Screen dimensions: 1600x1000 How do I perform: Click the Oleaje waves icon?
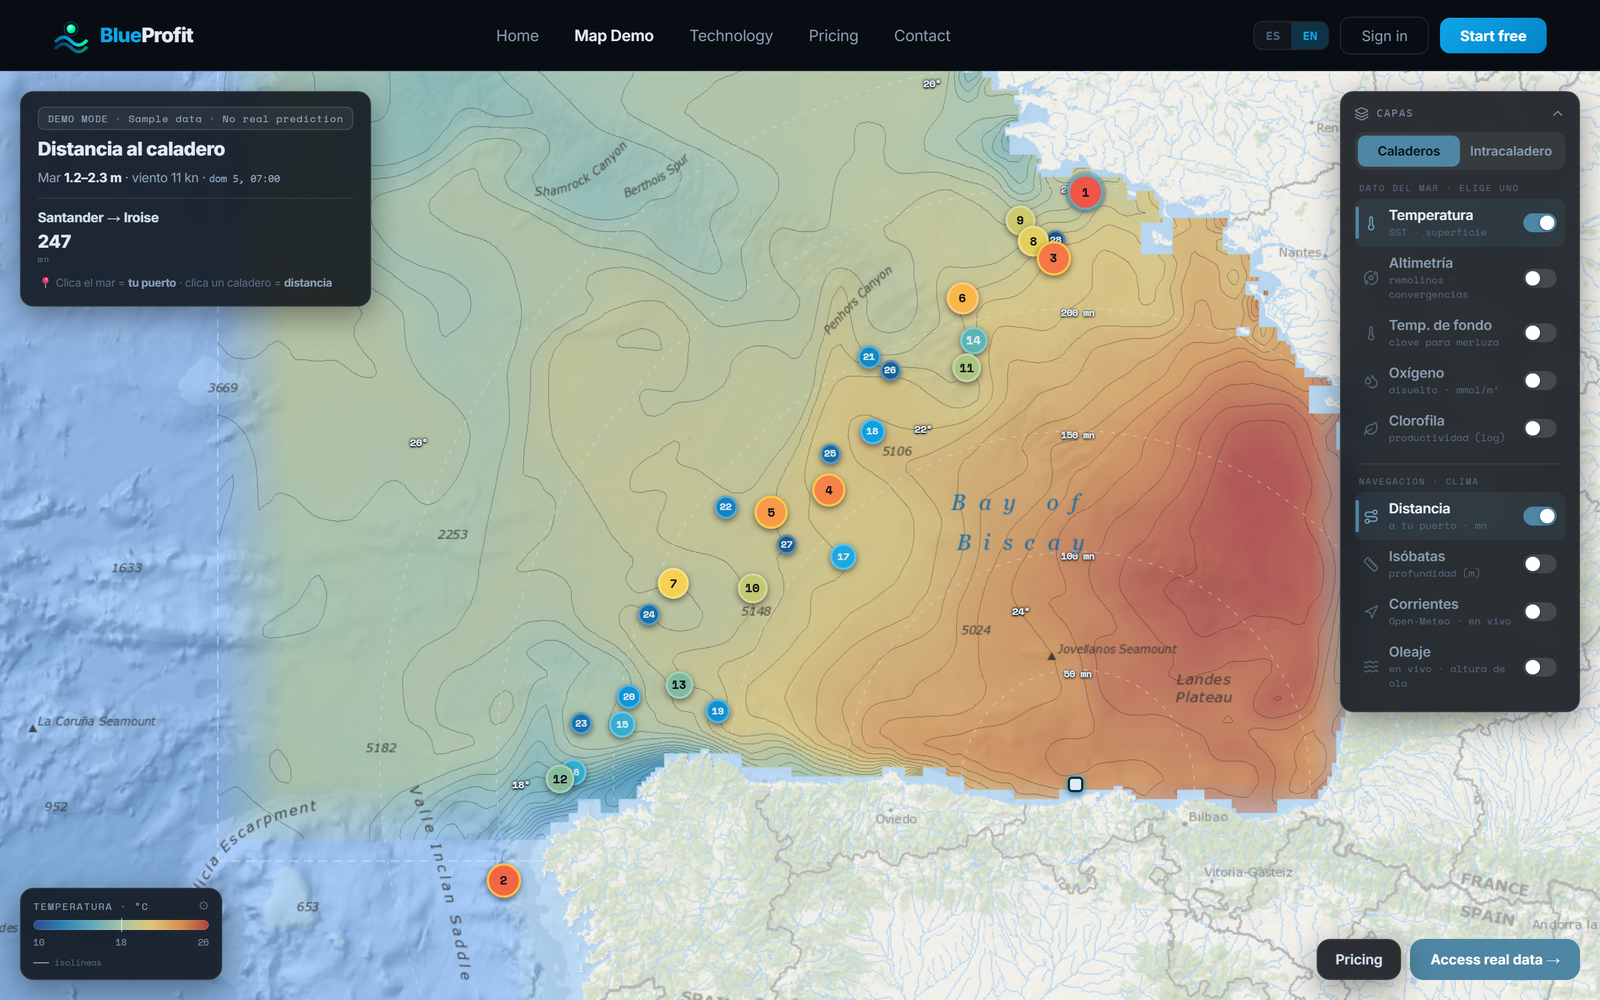[x=1371, y=667]
